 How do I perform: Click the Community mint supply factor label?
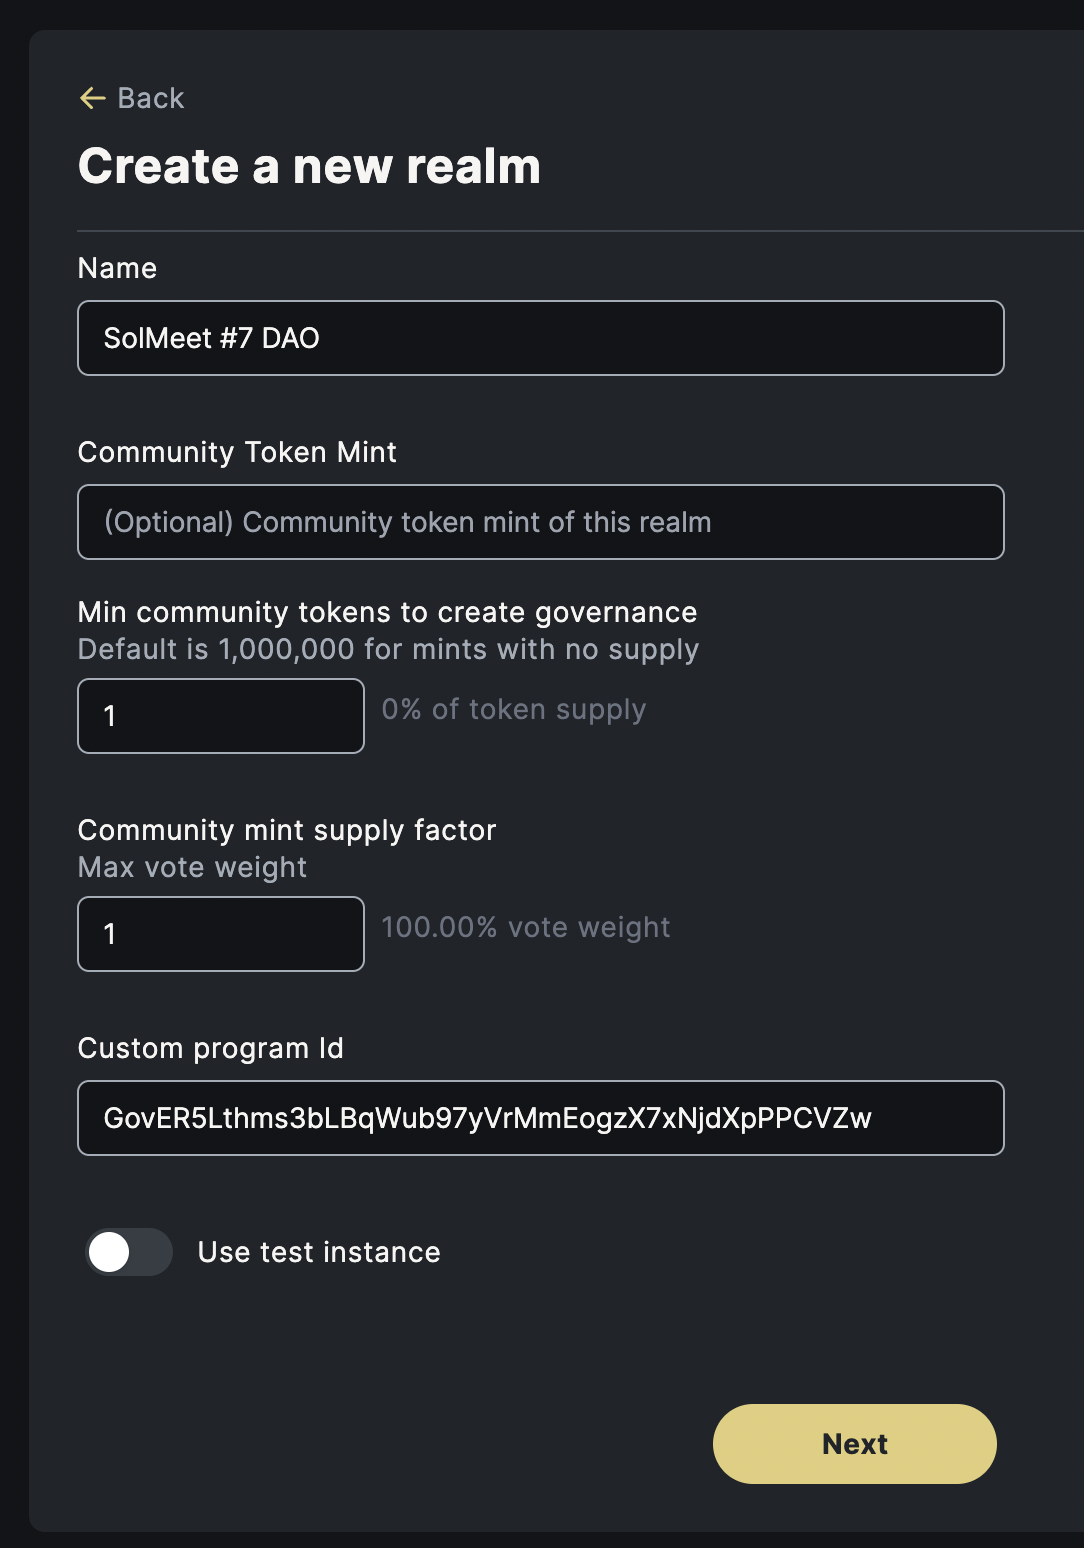[287, 830]
